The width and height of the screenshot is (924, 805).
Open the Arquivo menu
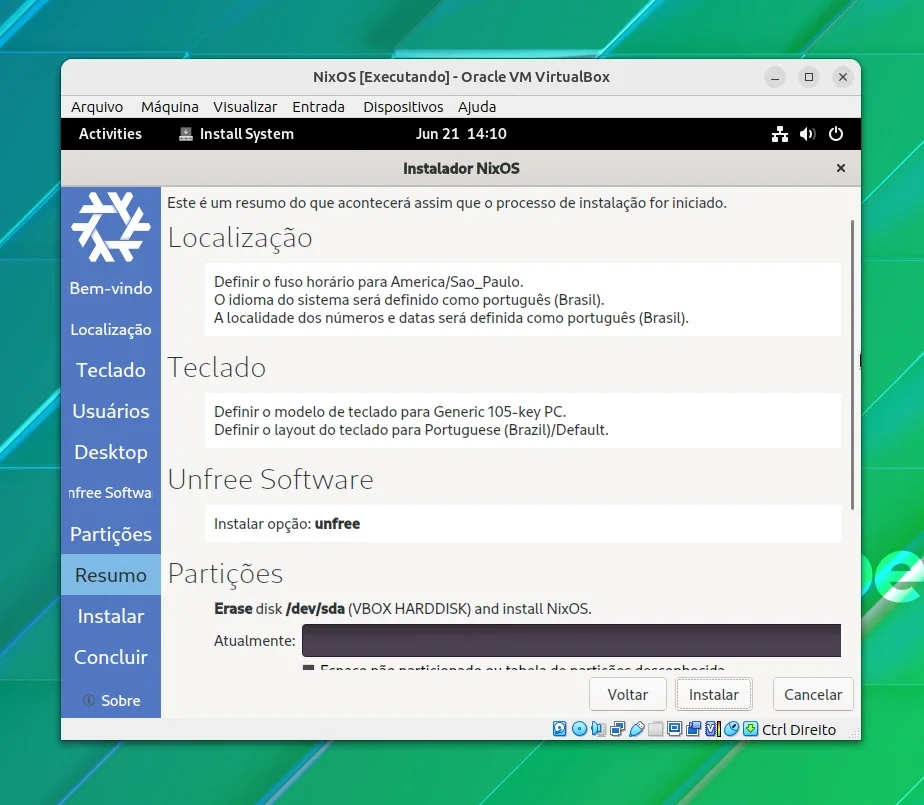(97, 107)
